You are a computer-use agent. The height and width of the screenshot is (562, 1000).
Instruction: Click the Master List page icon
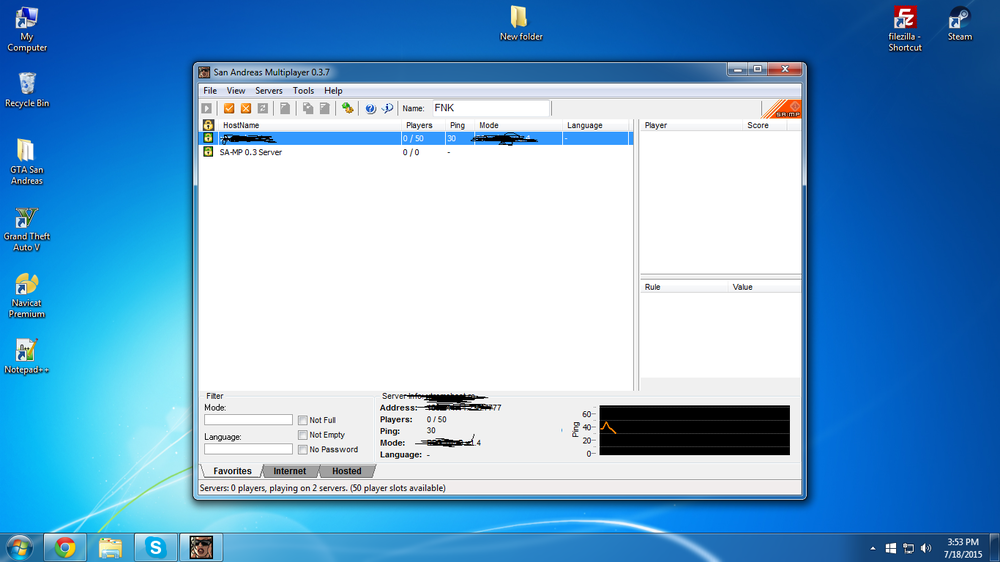[285, 108]
